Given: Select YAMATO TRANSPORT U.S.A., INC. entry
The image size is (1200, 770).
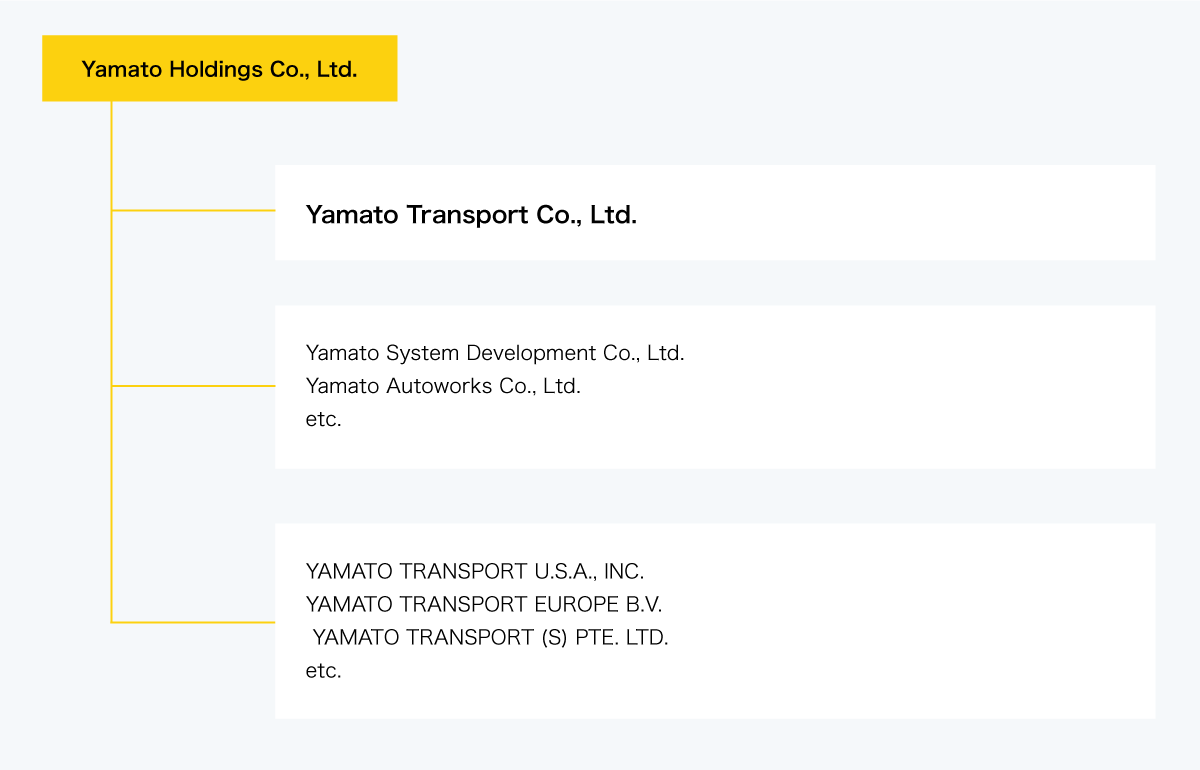Looking at the screenshot, I should [x=474, y=571].
